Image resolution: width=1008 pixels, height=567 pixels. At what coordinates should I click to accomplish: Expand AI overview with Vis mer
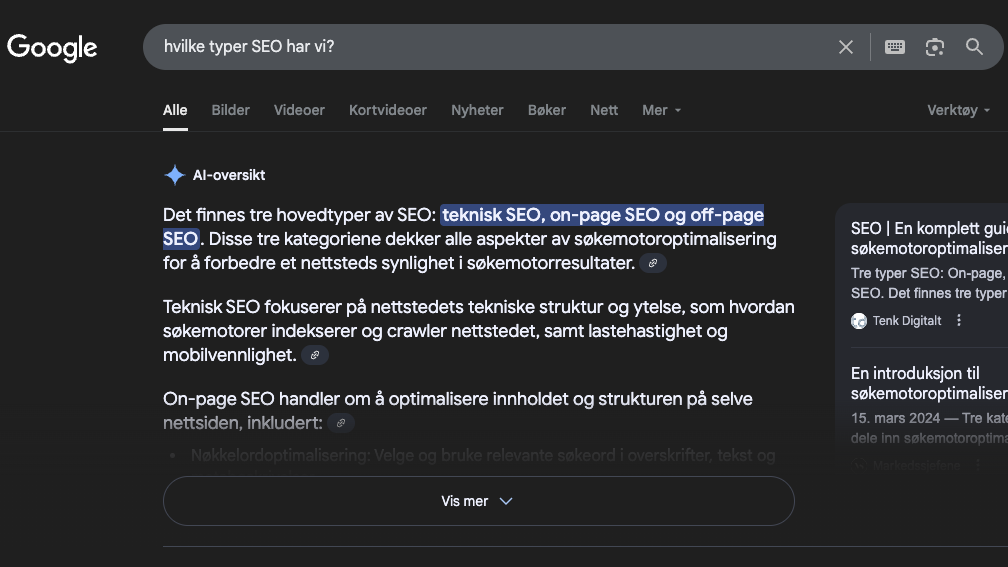click(478, 501)
